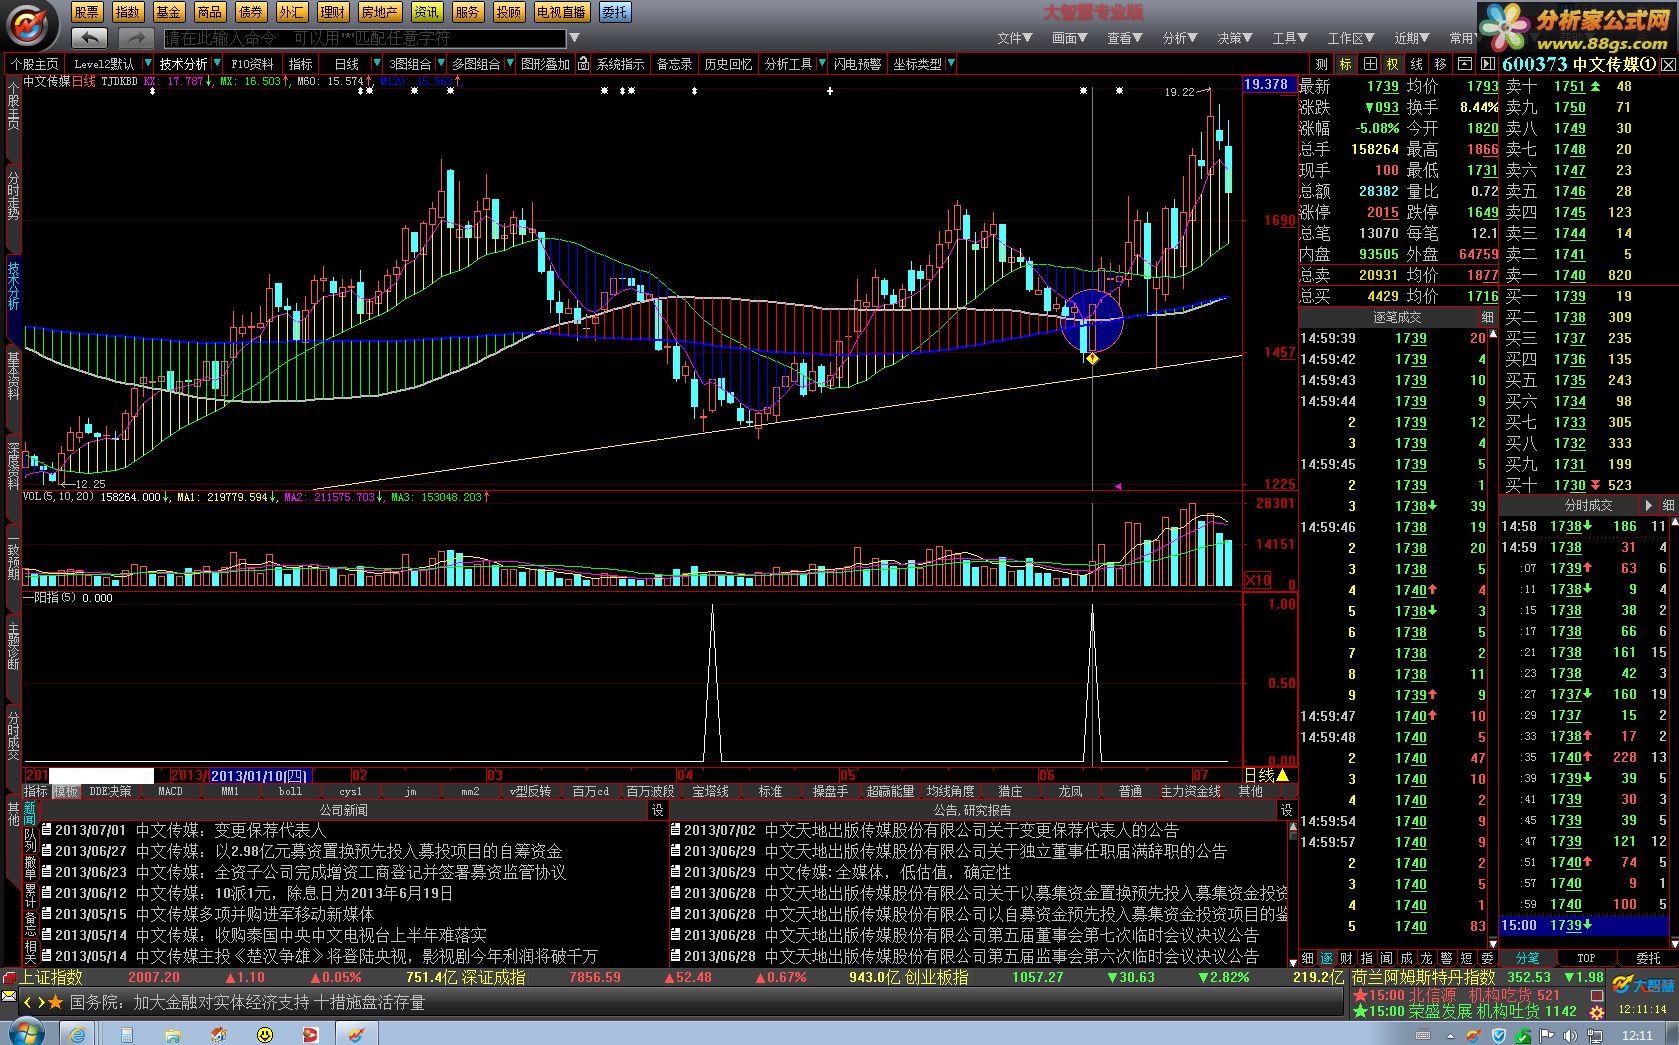Click the 资讯 green category button

(x=426, y=12)
